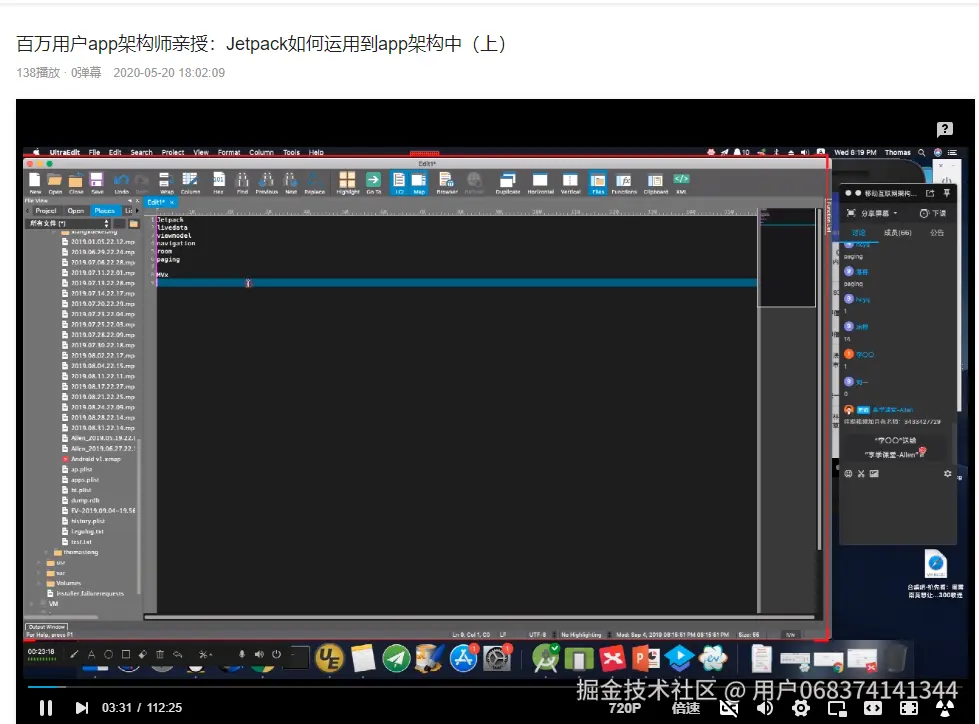Open the File menu in UltraEdit
The height and width of the screenshot is (724, 979).
(94, 152)
